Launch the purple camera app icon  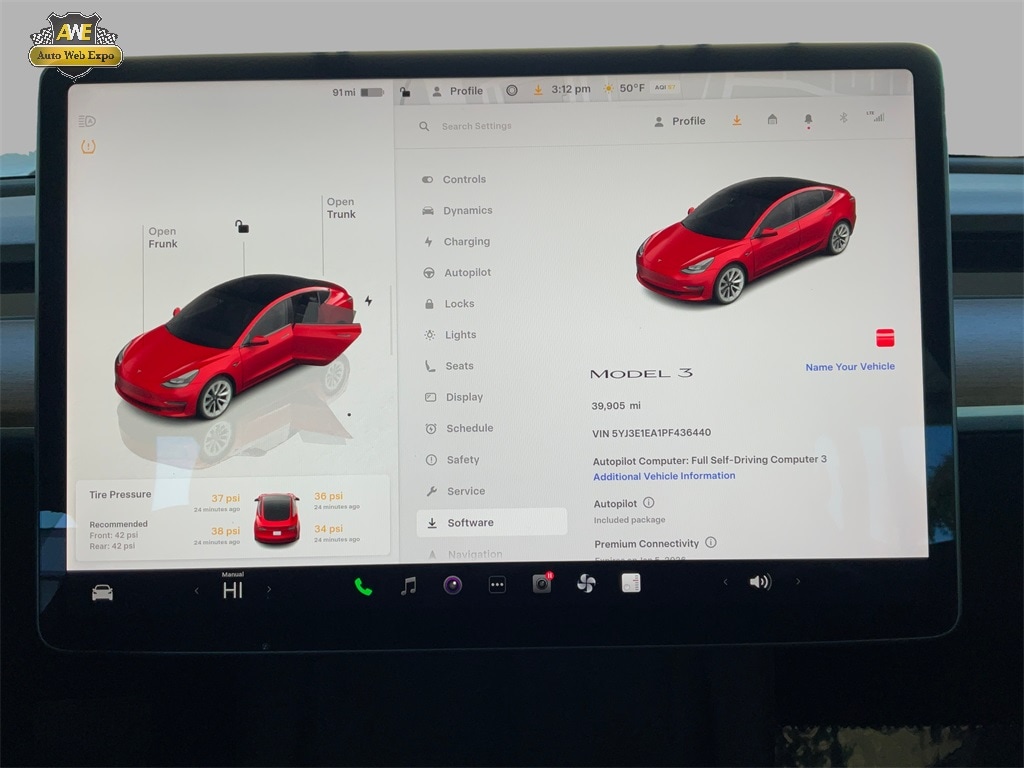pyautogui.click(x=453, y=585)
